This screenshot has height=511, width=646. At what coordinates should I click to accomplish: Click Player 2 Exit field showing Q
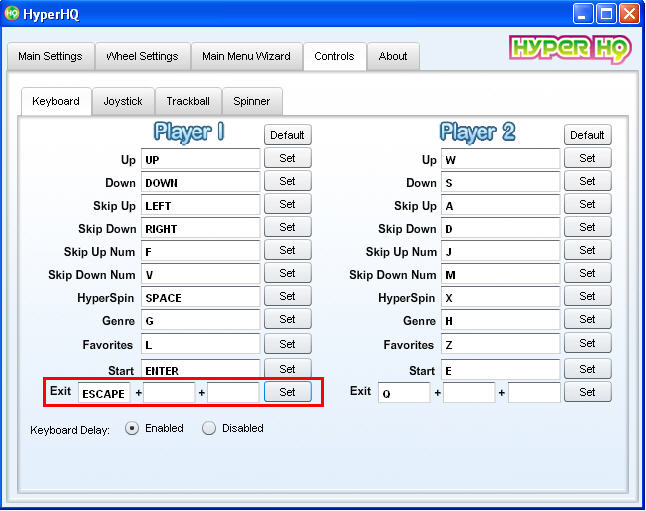tap(404, 393)
